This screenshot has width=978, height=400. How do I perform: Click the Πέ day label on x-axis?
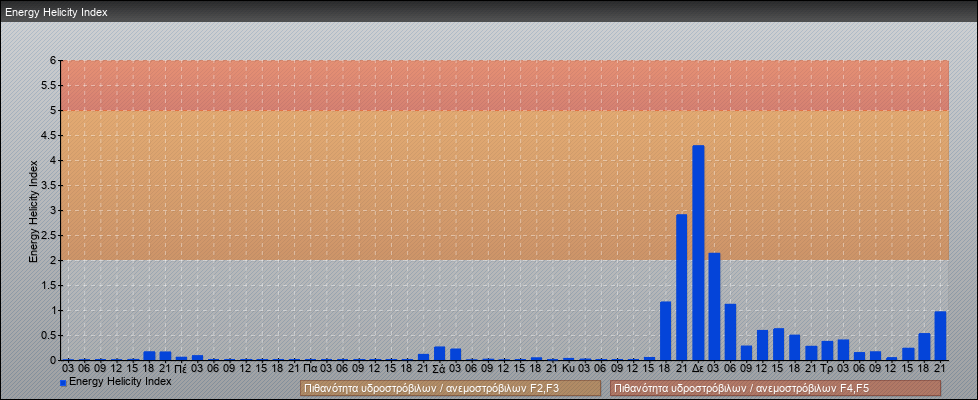pyautogui.click(x=182, y=369)
